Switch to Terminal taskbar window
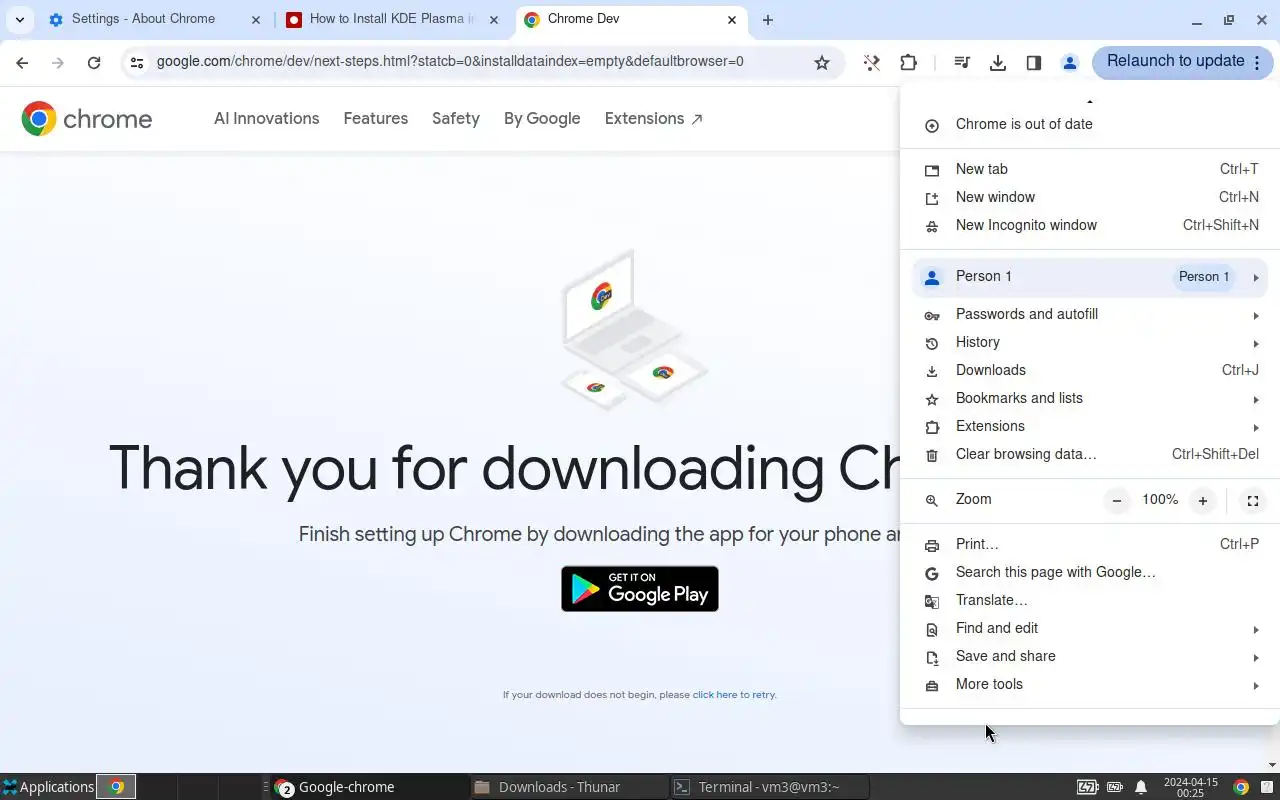This screenshot has height=800, width=1280. 769,787
